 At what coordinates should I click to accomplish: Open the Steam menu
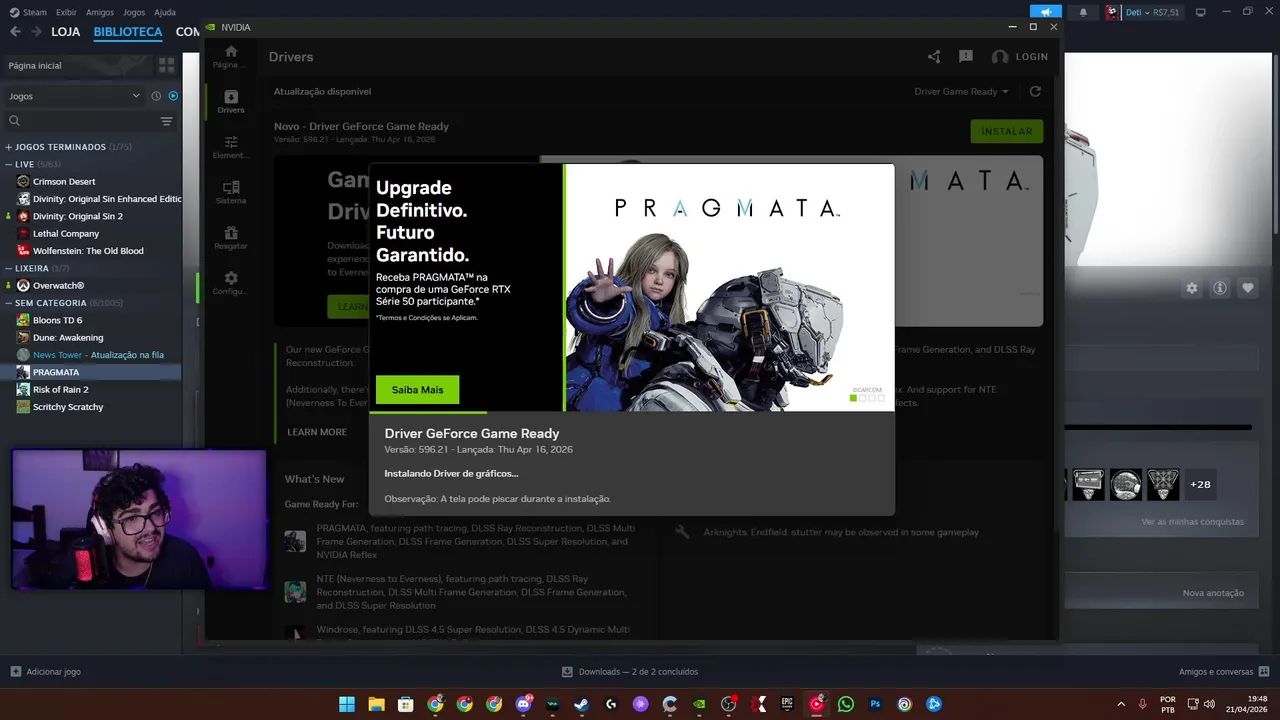[x=28, y=12]
